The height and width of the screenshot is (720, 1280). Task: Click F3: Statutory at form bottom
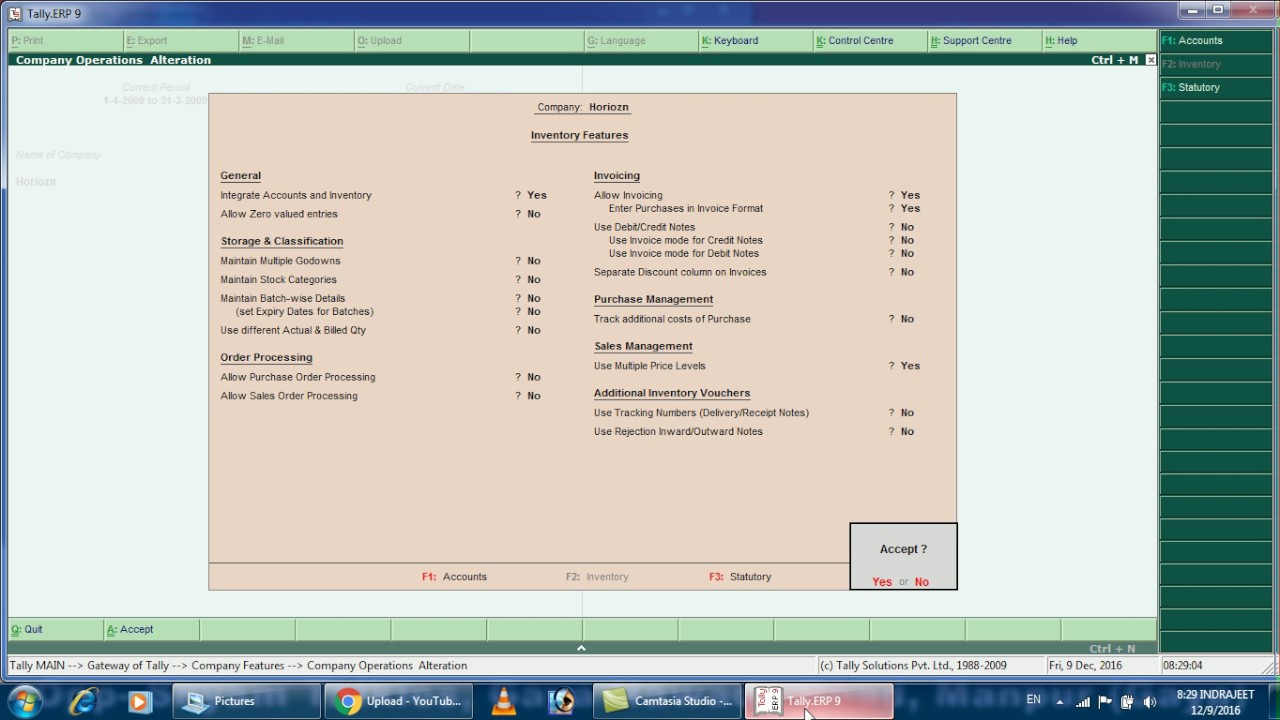[740, 577]
